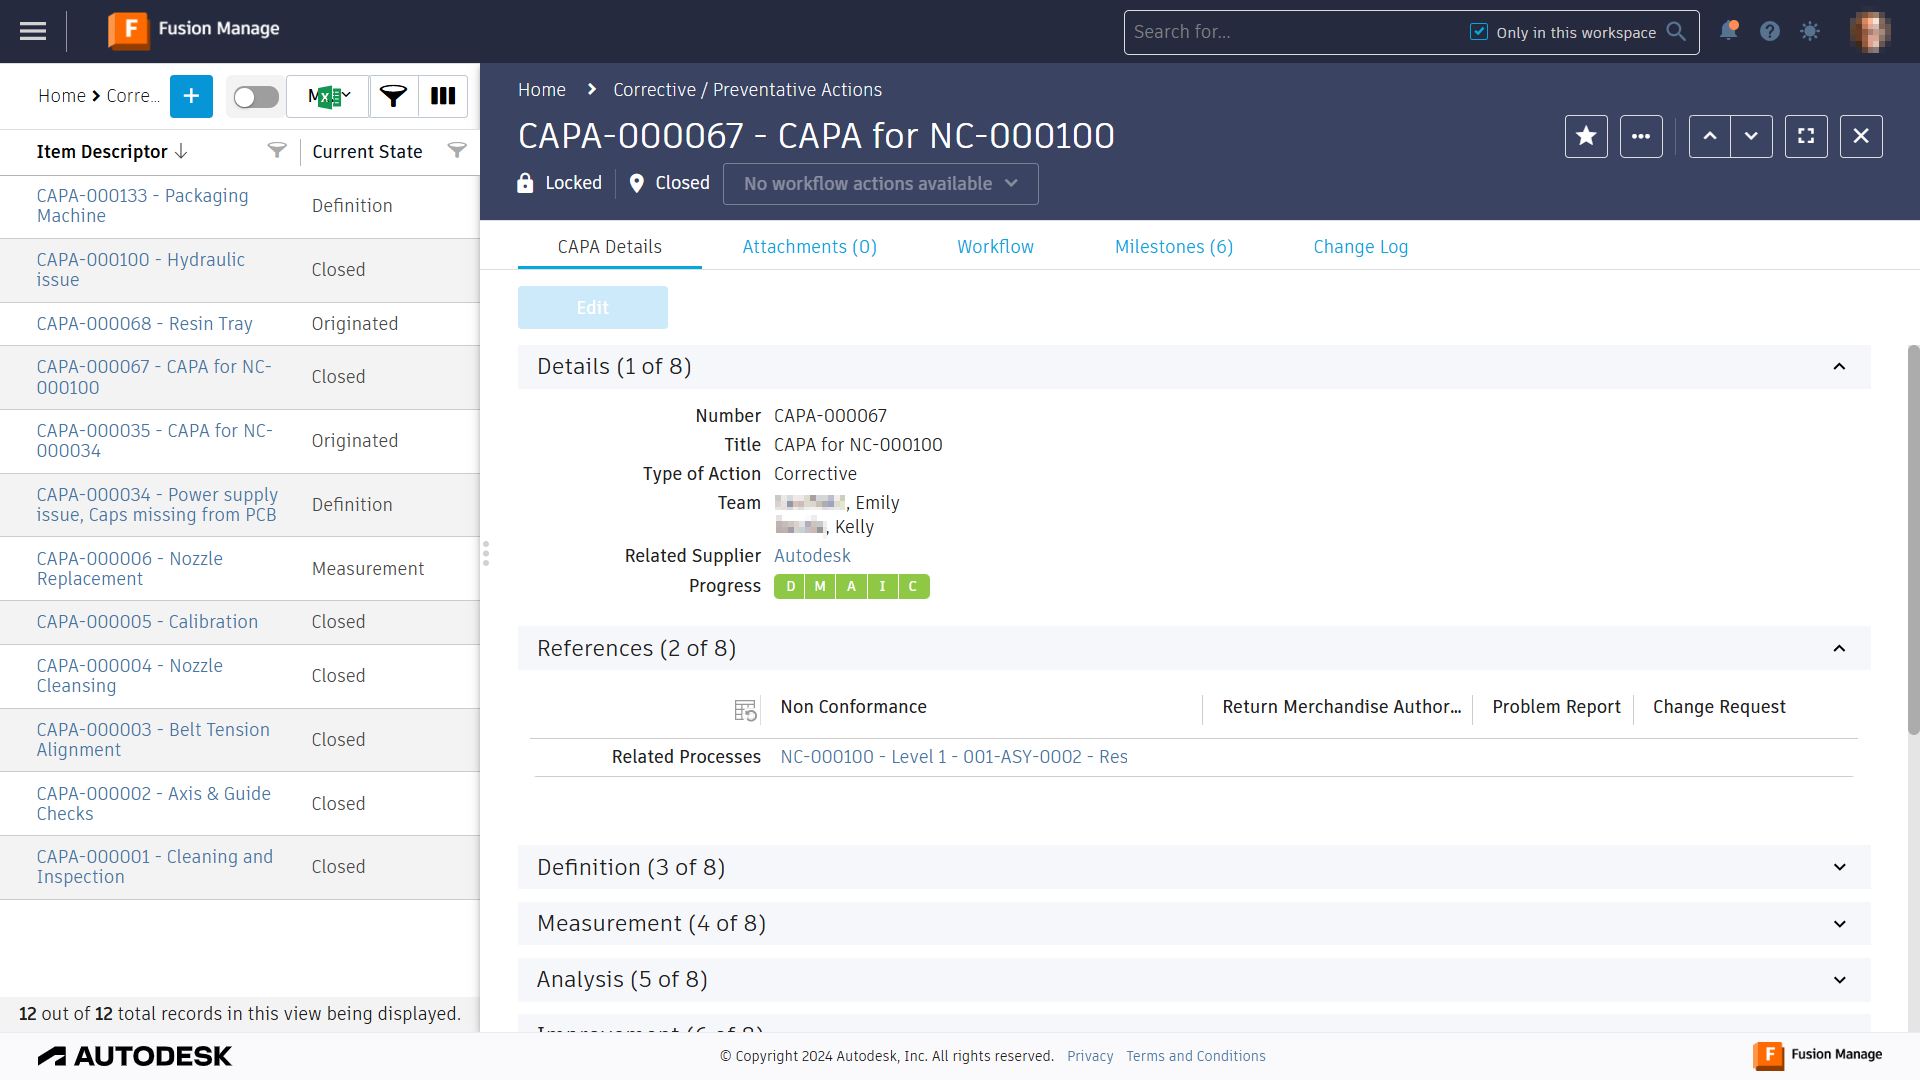
Task: Toggle the switch next to the plus button
Action: [x=256, y=96]
